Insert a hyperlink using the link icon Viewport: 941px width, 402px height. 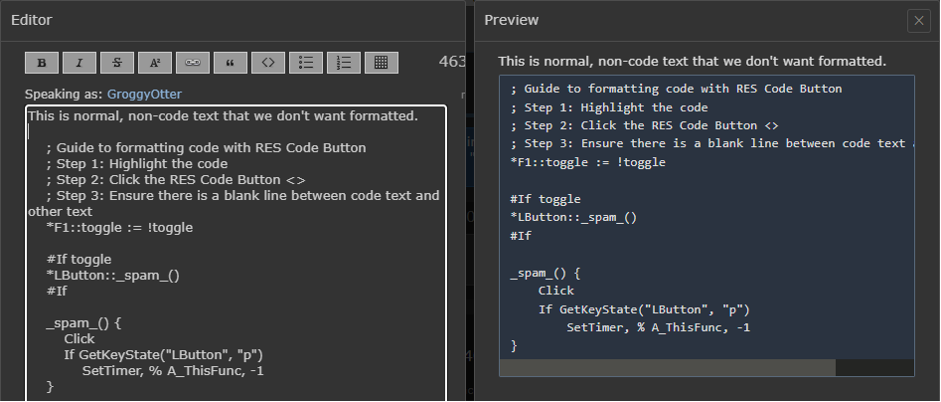pos(193,62)
